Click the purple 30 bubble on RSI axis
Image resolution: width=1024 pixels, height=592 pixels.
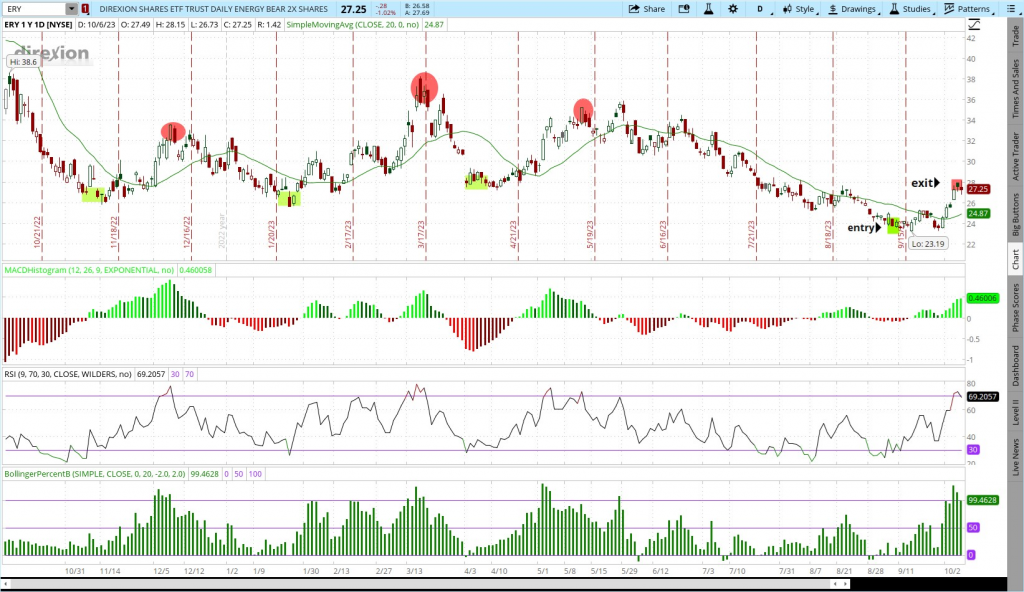point(973,450)
